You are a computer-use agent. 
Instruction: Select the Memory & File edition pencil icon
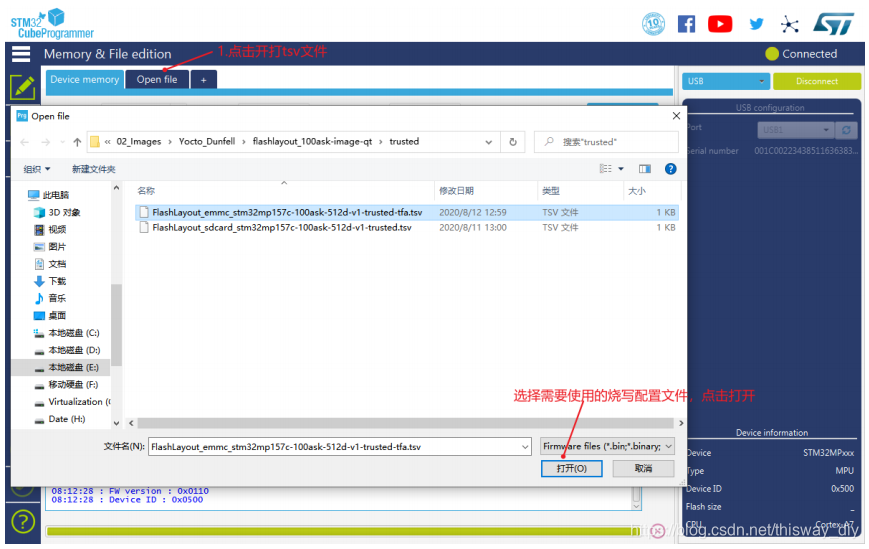[23, 88]
